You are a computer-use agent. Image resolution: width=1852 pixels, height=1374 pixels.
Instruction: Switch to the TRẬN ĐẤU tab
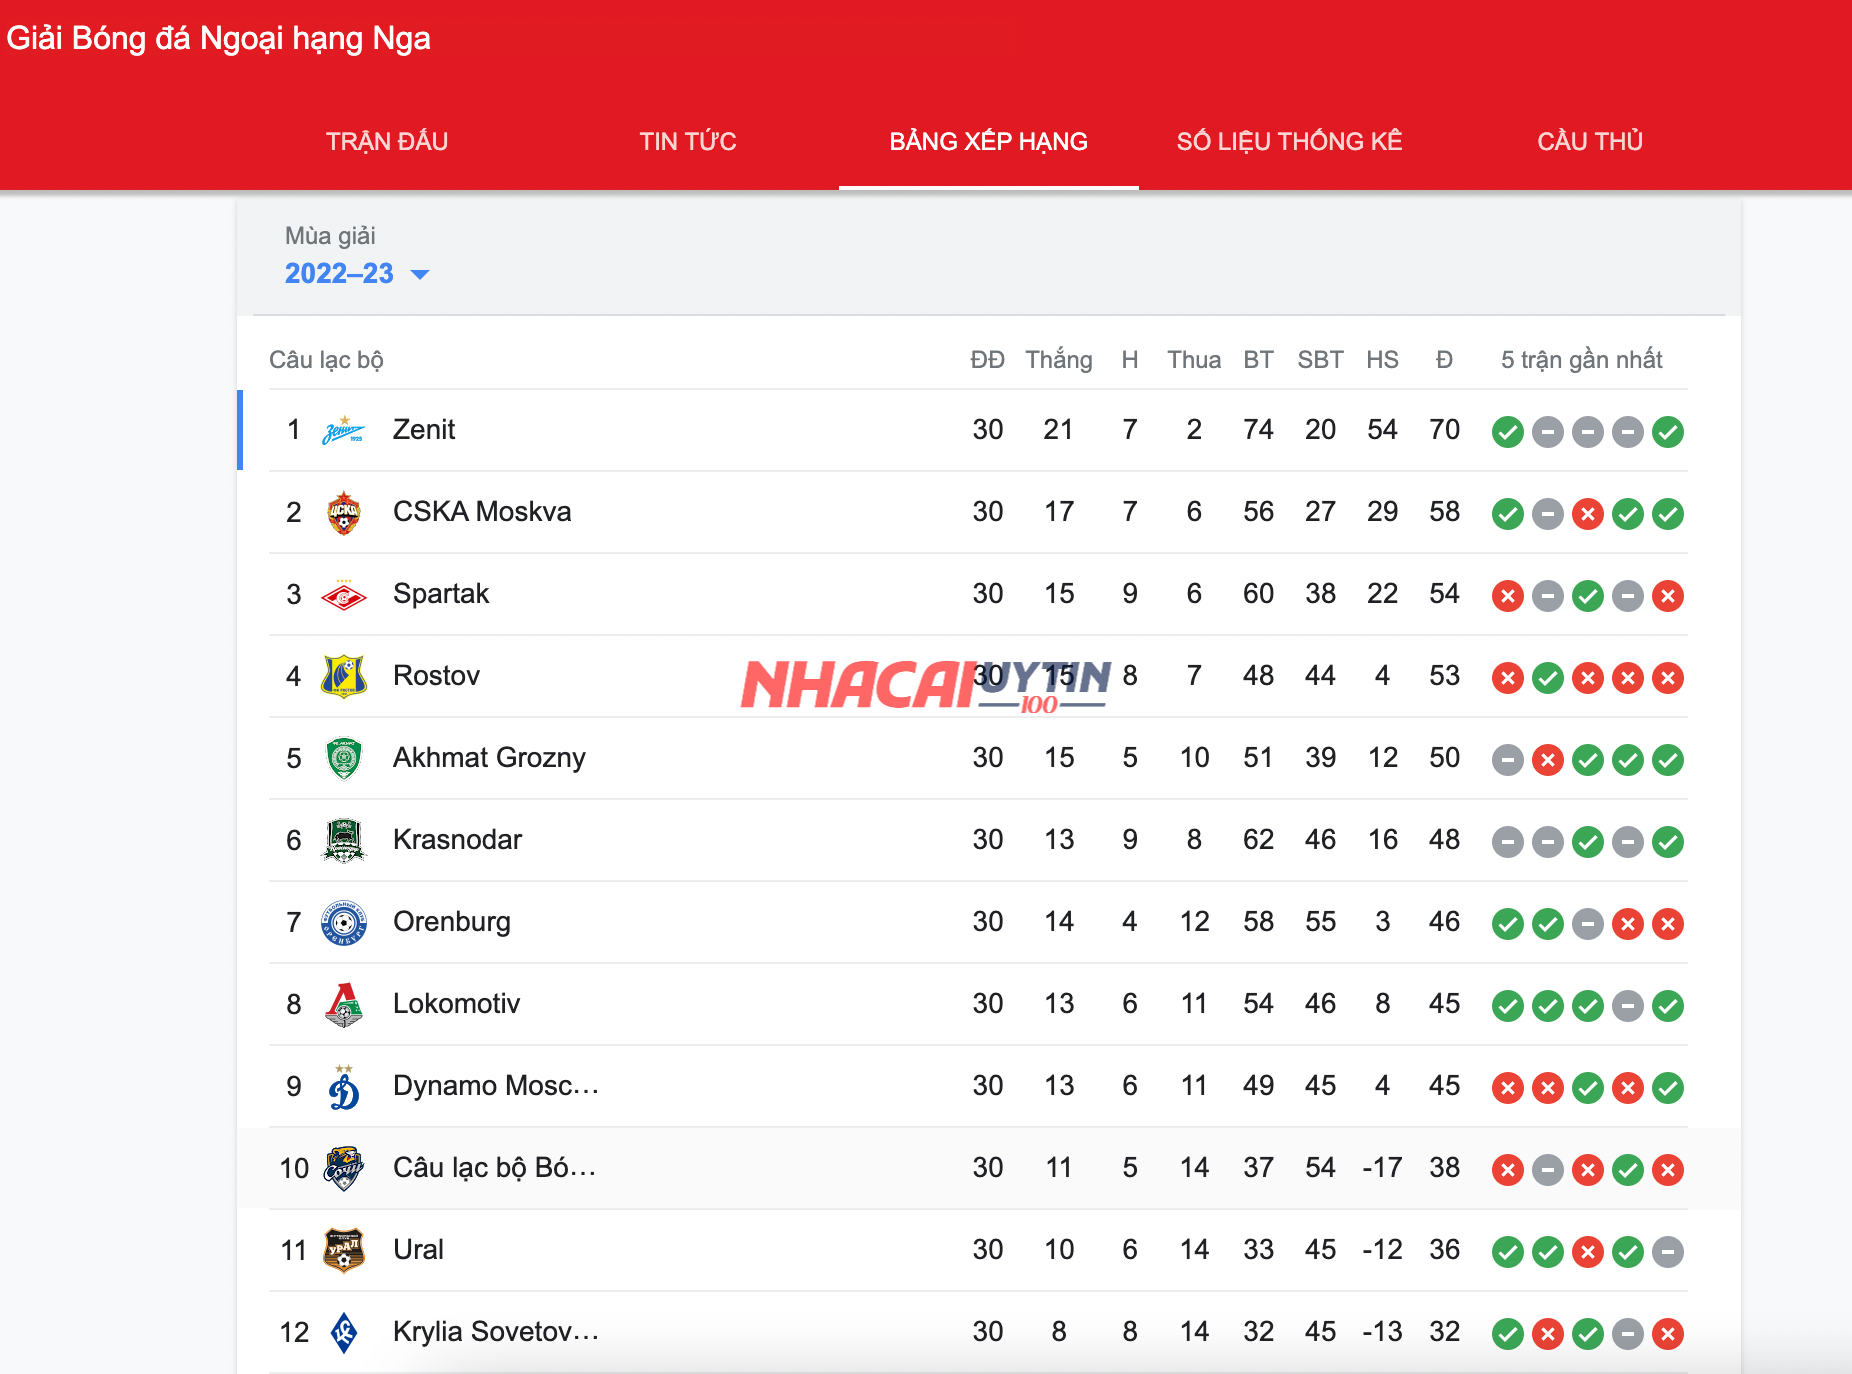[387, 141]
